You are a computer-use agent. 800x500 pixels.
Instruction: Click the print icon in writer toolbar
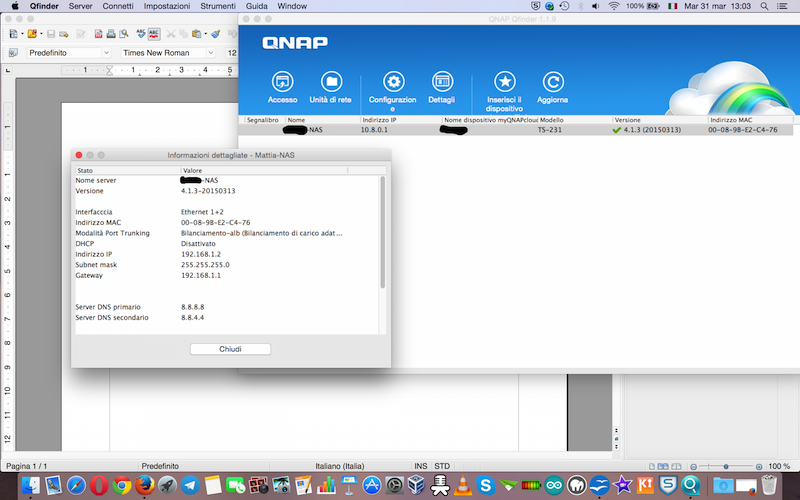112,33
